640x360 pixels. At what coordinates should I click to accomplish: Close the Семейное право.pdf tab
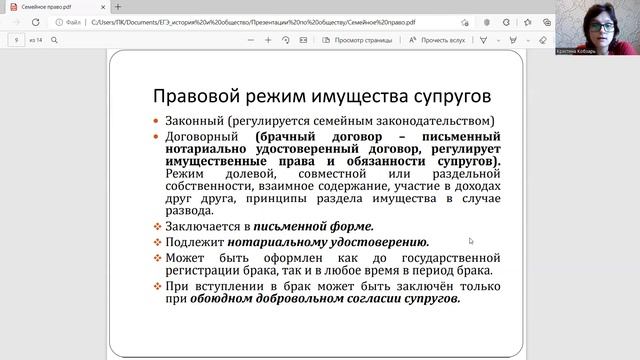[x=103, y=7]
